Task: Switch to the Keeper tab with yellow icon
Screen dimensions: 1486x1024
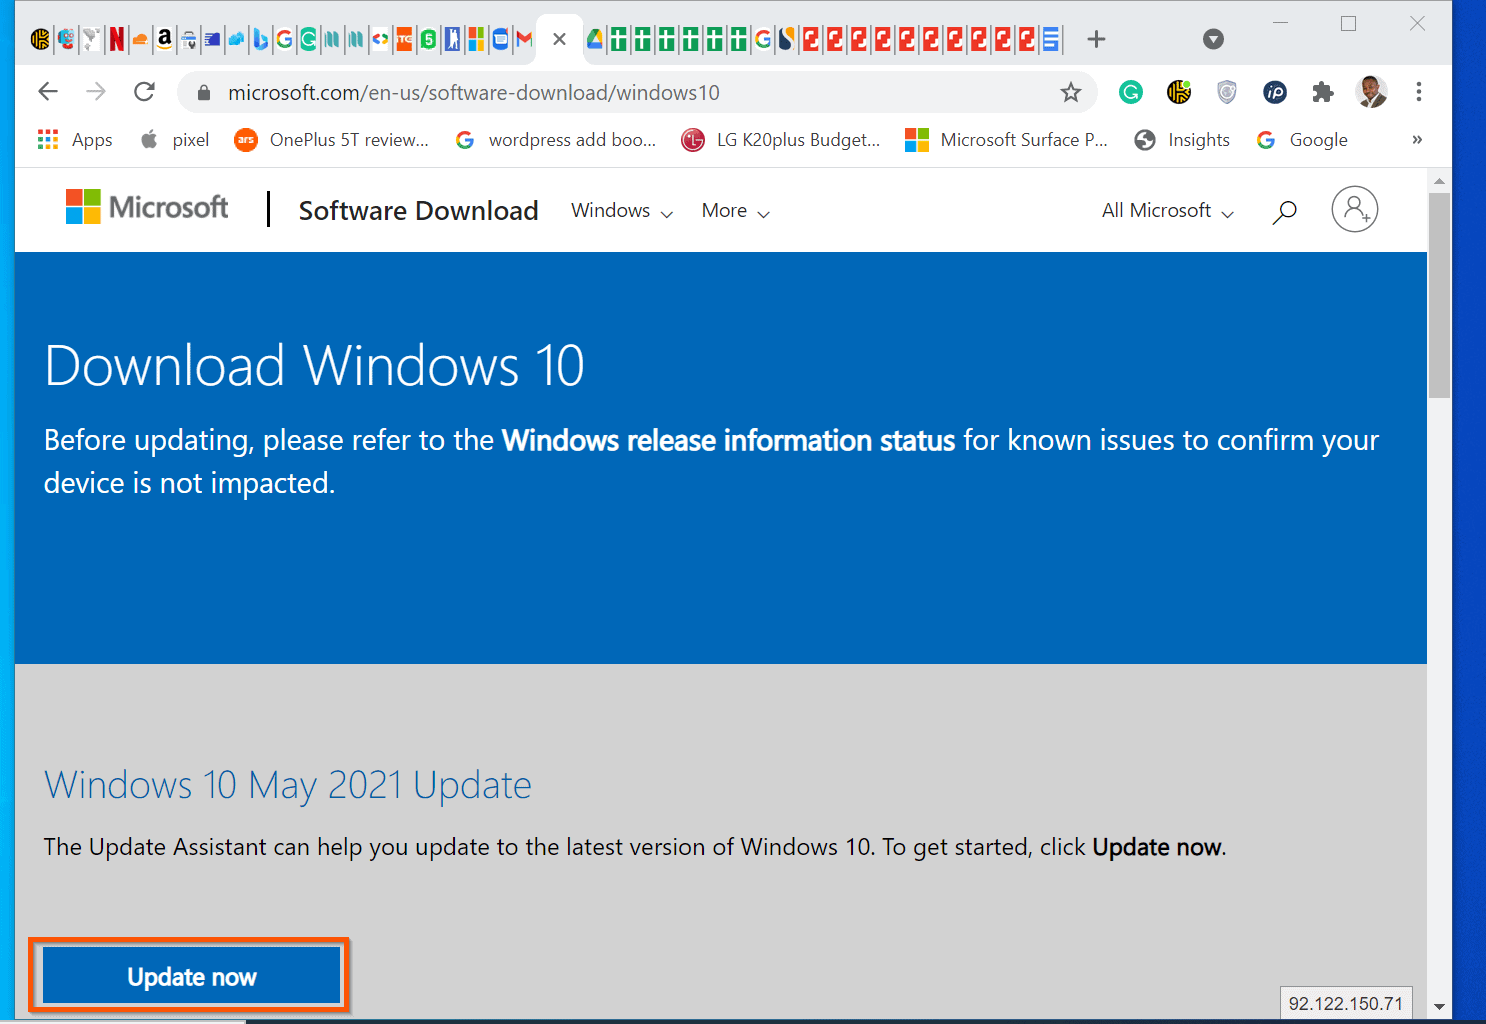Action: [40, 39]
